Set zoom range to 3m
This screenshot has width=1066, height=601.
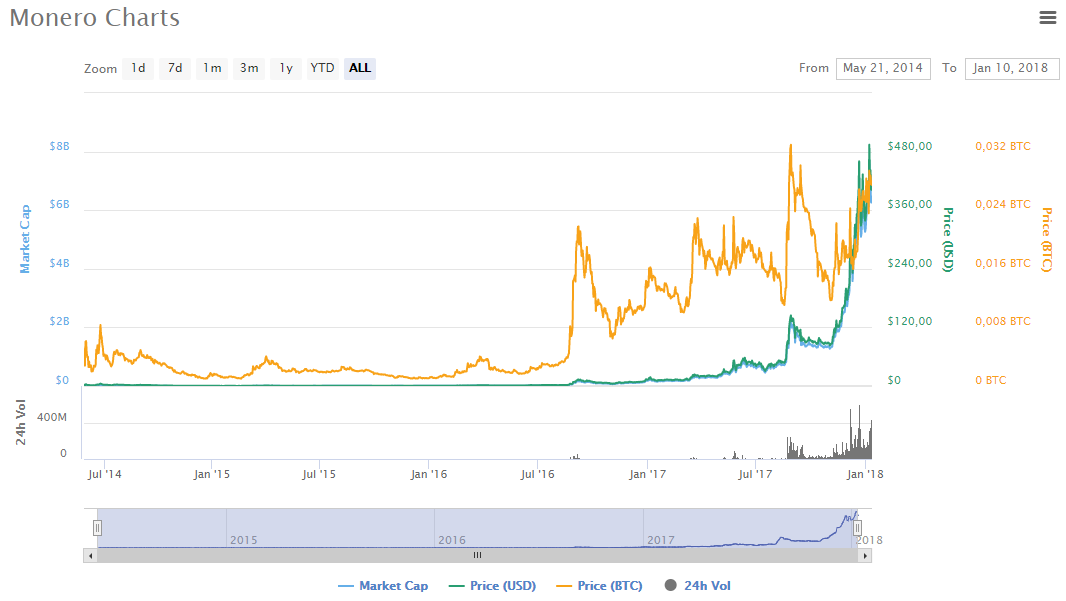coord(249,68)
